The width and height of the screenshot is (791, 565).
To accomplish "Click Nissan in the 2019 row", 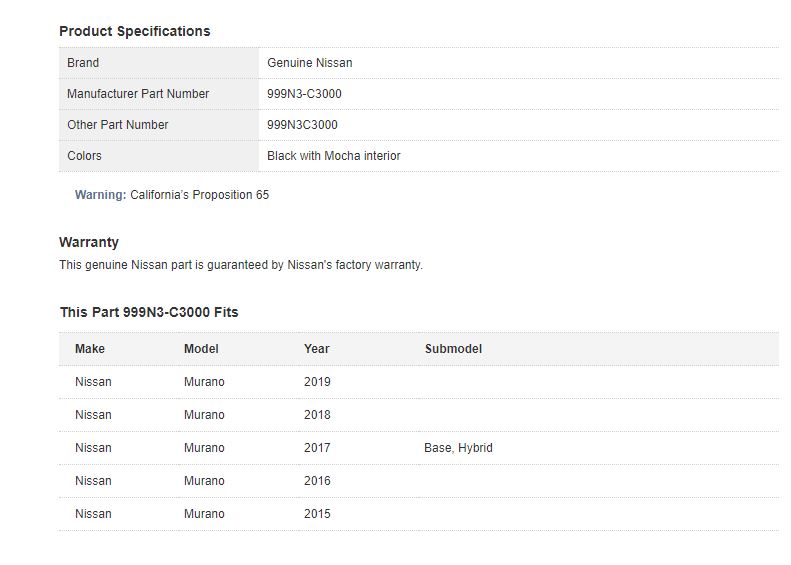I will tap(93, 382).
